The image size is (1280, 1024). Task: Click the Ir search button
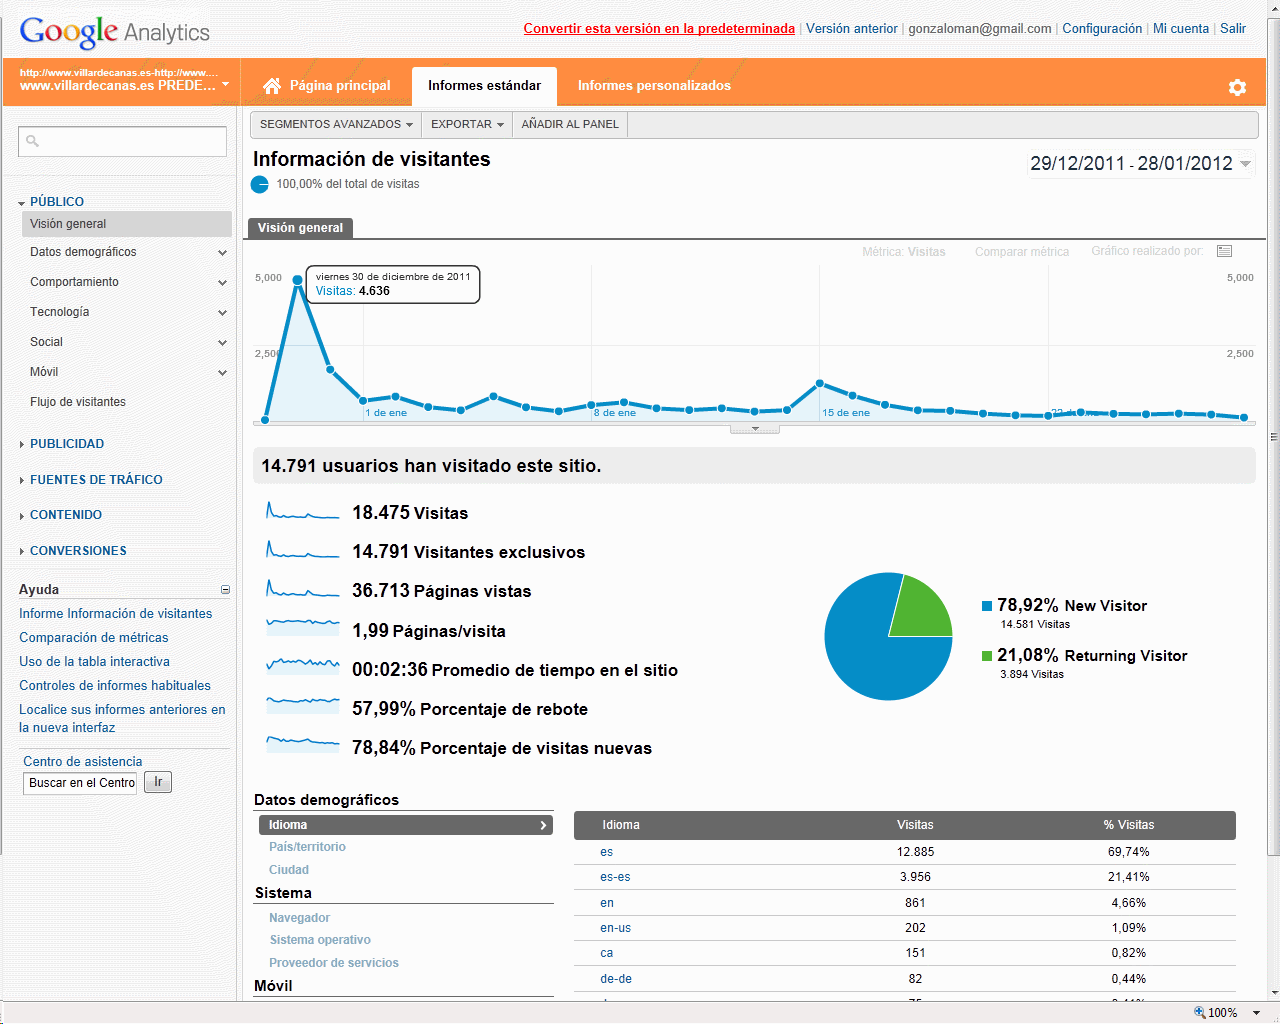tap(158, 782)
